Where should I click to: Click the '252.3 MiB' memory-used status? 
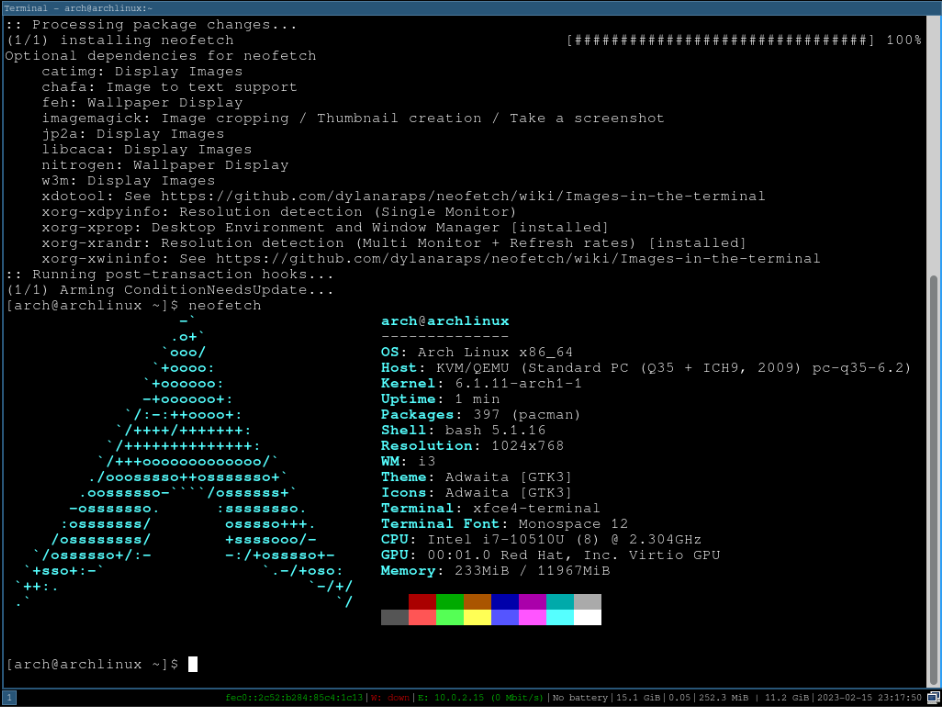[x=723, y=697]
